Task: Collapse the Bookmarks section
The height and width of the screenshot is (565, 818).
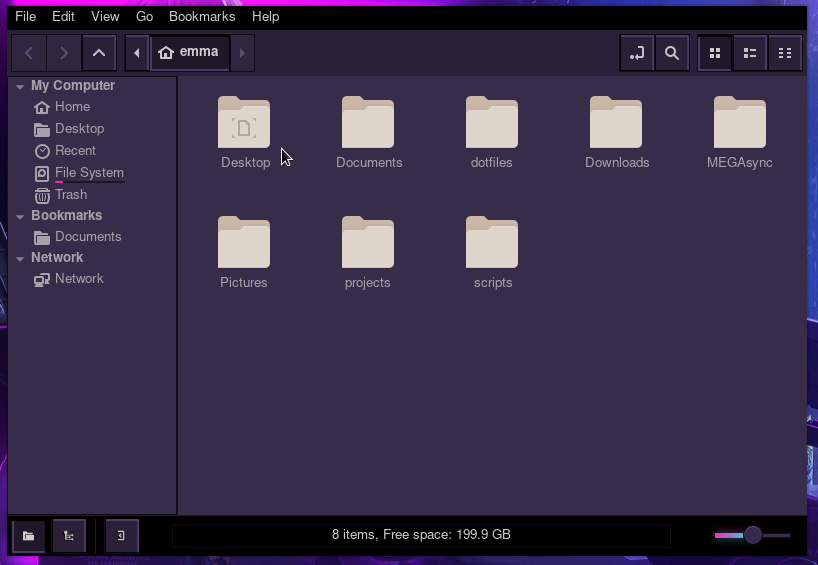Action: pos(20,216)
